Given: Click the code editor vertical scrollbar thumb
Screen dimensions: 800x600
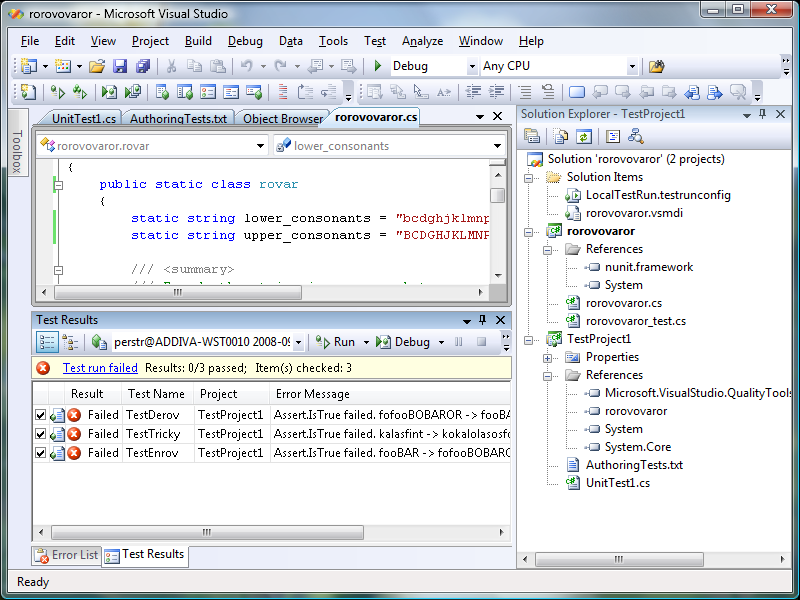Looking at the screenshot, I should coord(497,195).
